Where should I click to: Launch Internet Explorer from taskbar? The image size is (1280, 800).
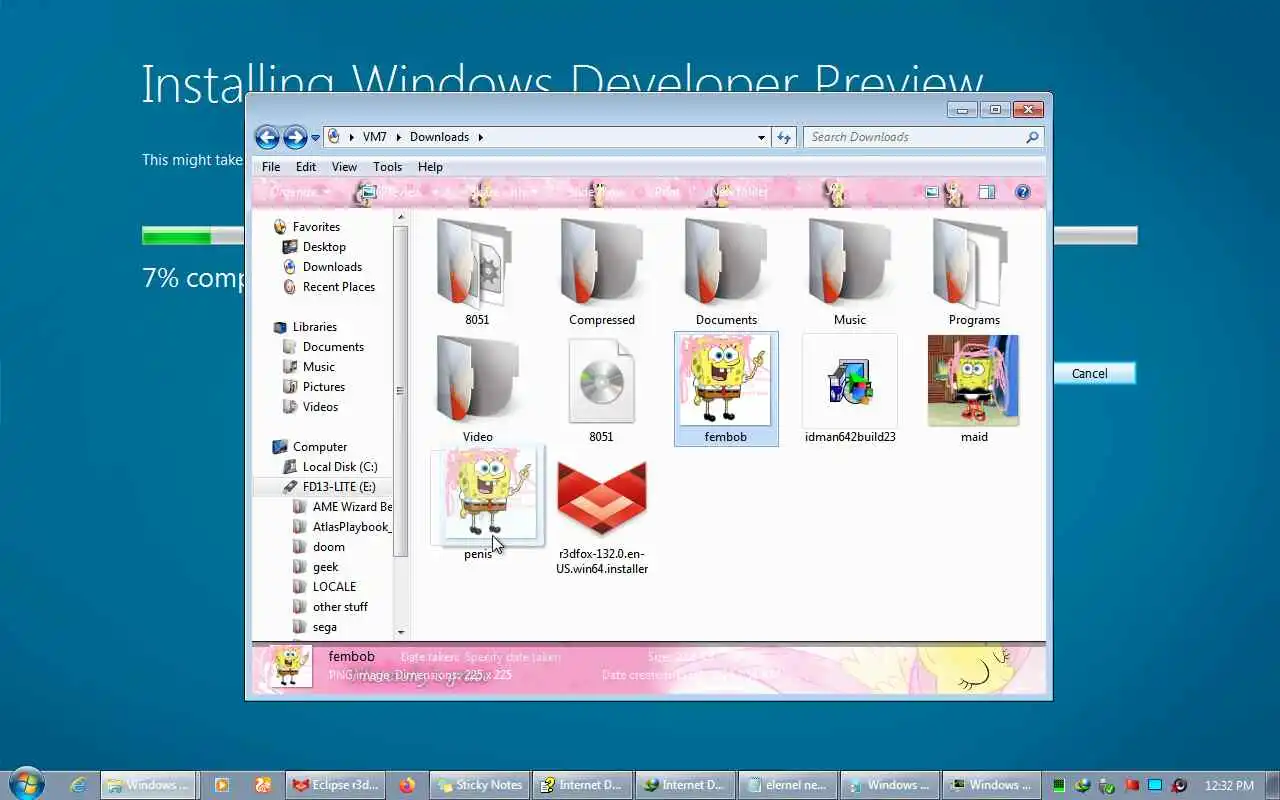coord(78,785)
